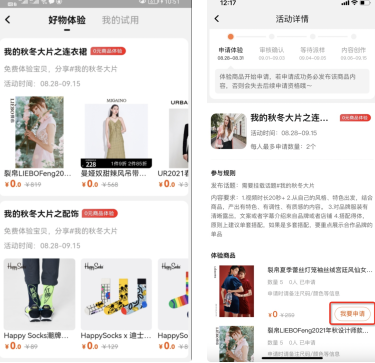Image resolution: width=375 pixels, height=363 pixels.
Task: Open the 裂帛夏季蕾丝灯笼袖 product image
Action: tap(236, 291)
